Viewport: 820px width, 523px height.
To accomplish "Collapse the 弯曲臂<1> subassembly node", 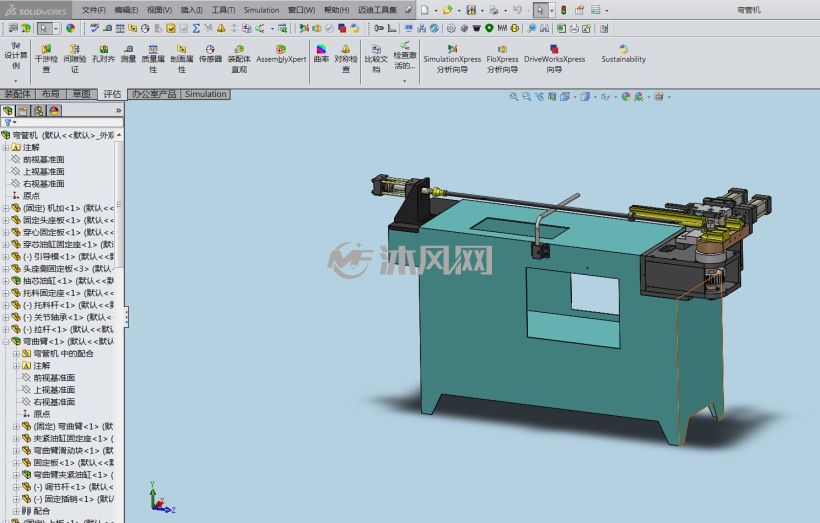I will 6,342.
